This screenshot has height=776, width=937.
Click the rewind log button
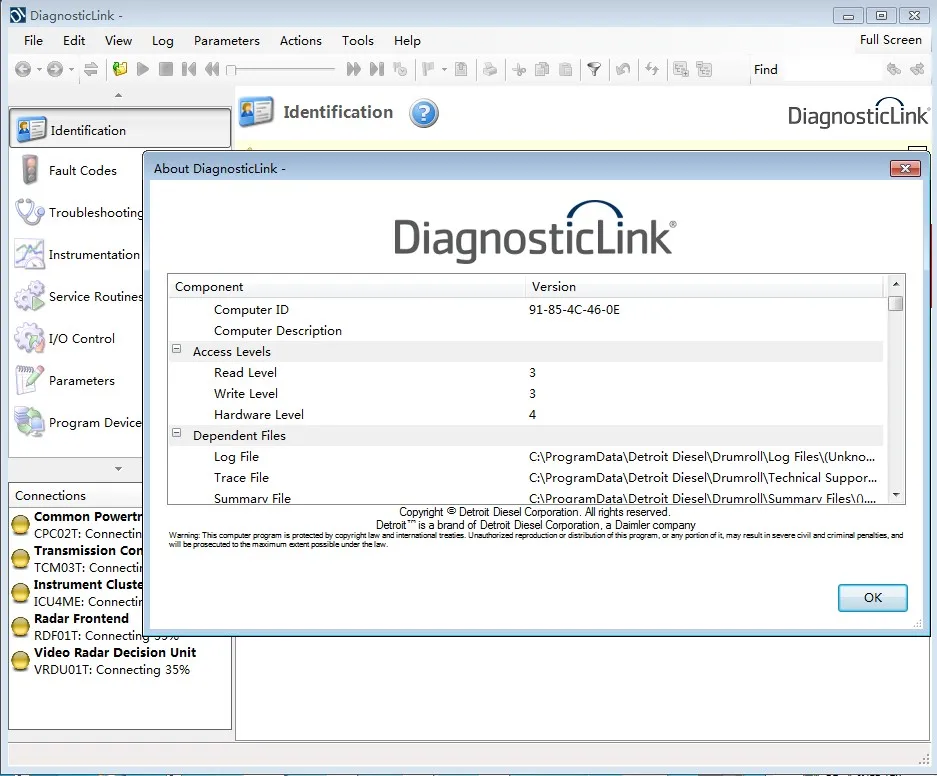pyautogui.click(x=212, y=69)
